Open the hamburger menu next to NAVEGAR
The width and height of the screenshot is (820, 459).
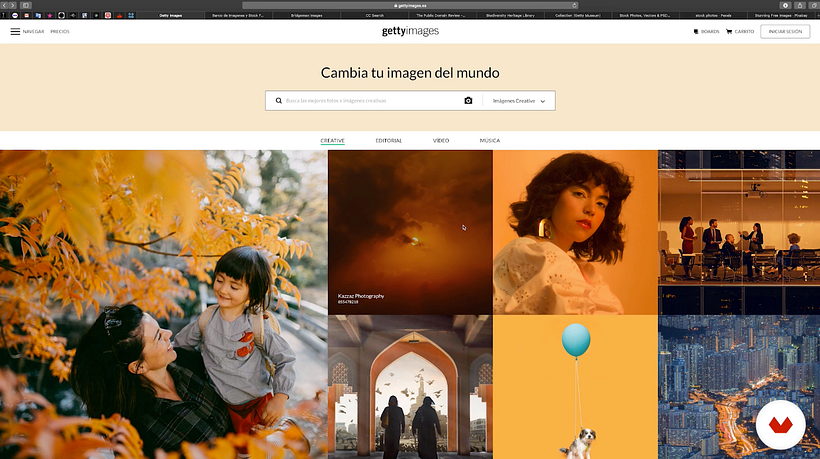pos(15,31)
